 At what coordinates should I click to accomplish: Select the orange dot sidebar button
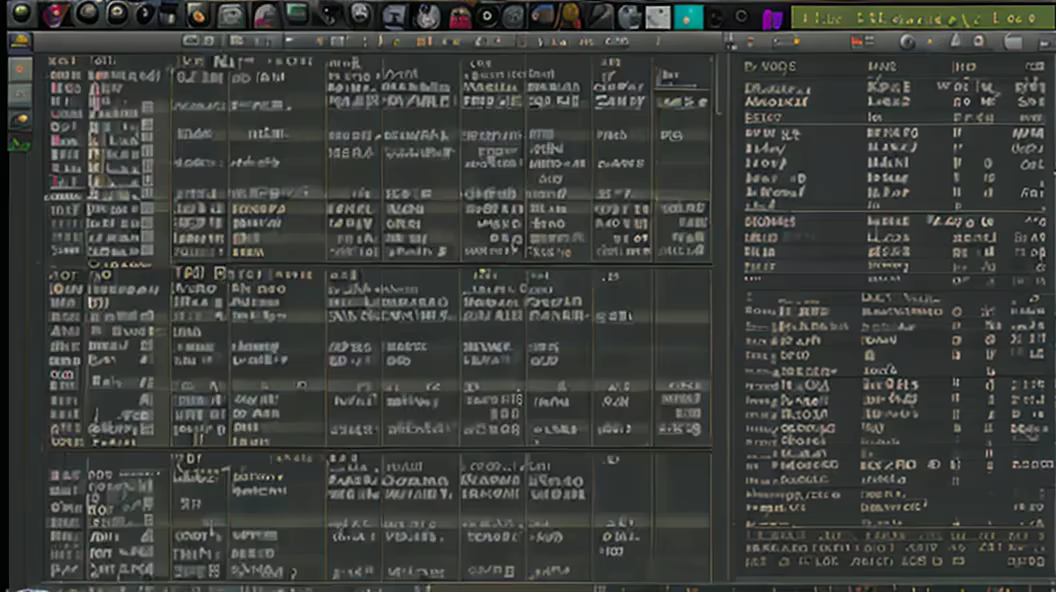[20, 69]
